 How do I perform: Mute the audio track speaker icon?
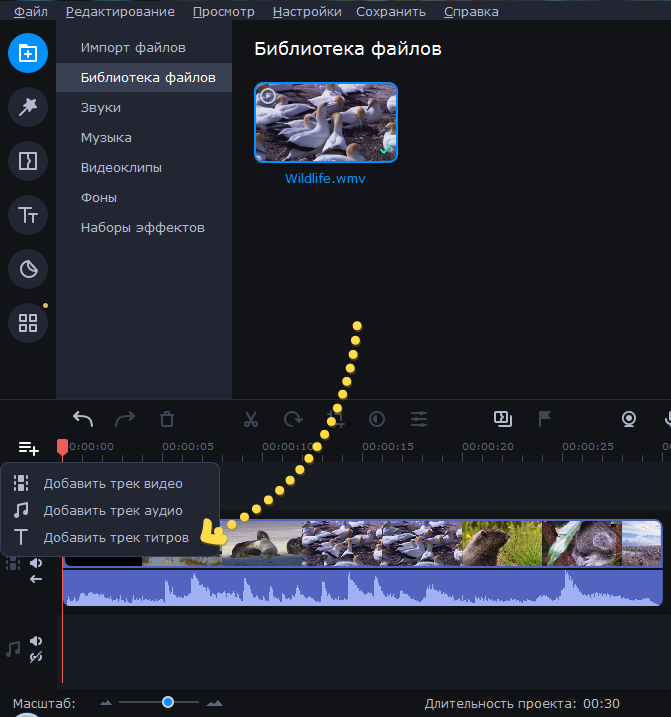pyautogui.click(x=36, y=641)
